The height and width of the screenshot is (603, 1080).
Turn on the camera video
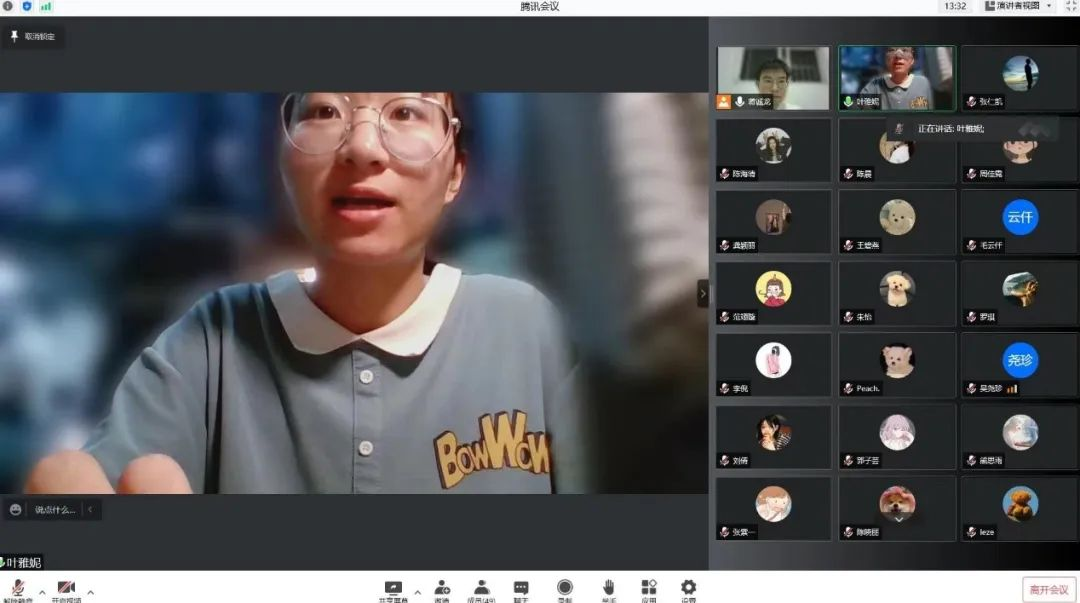coord(66,589)
